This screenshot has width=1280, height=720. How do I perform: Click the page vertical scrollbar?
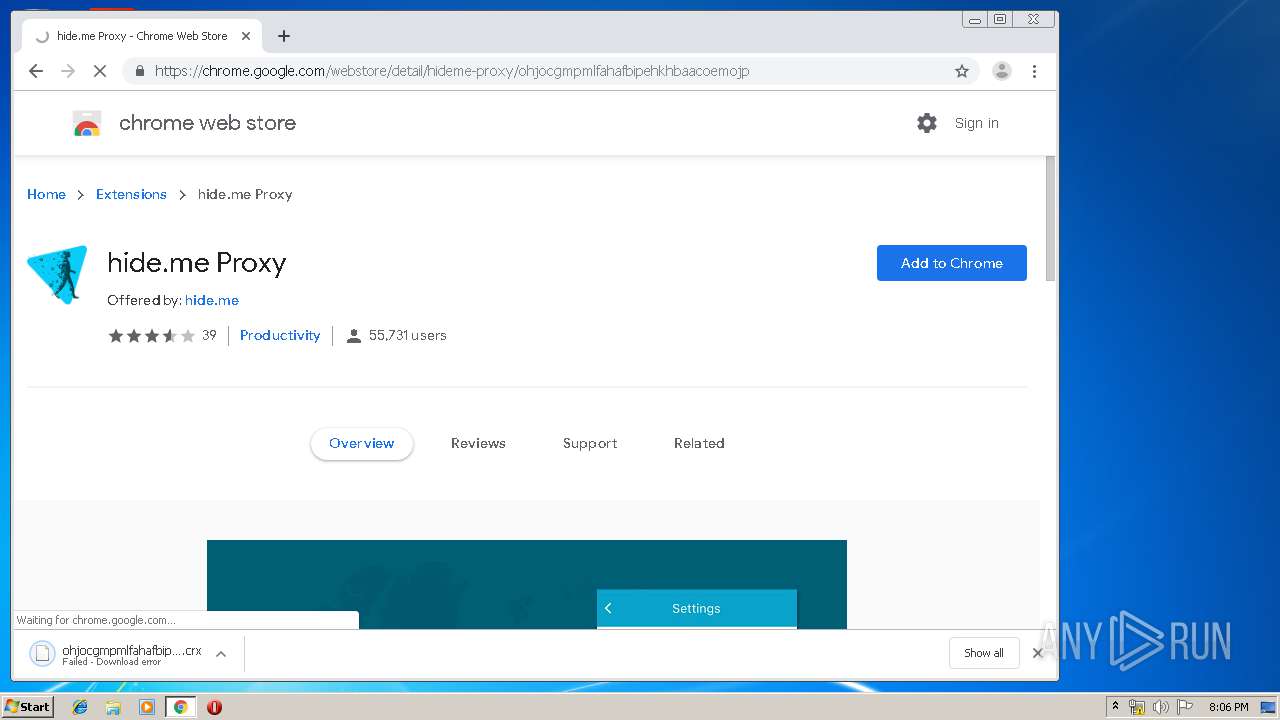(1050, 220)
